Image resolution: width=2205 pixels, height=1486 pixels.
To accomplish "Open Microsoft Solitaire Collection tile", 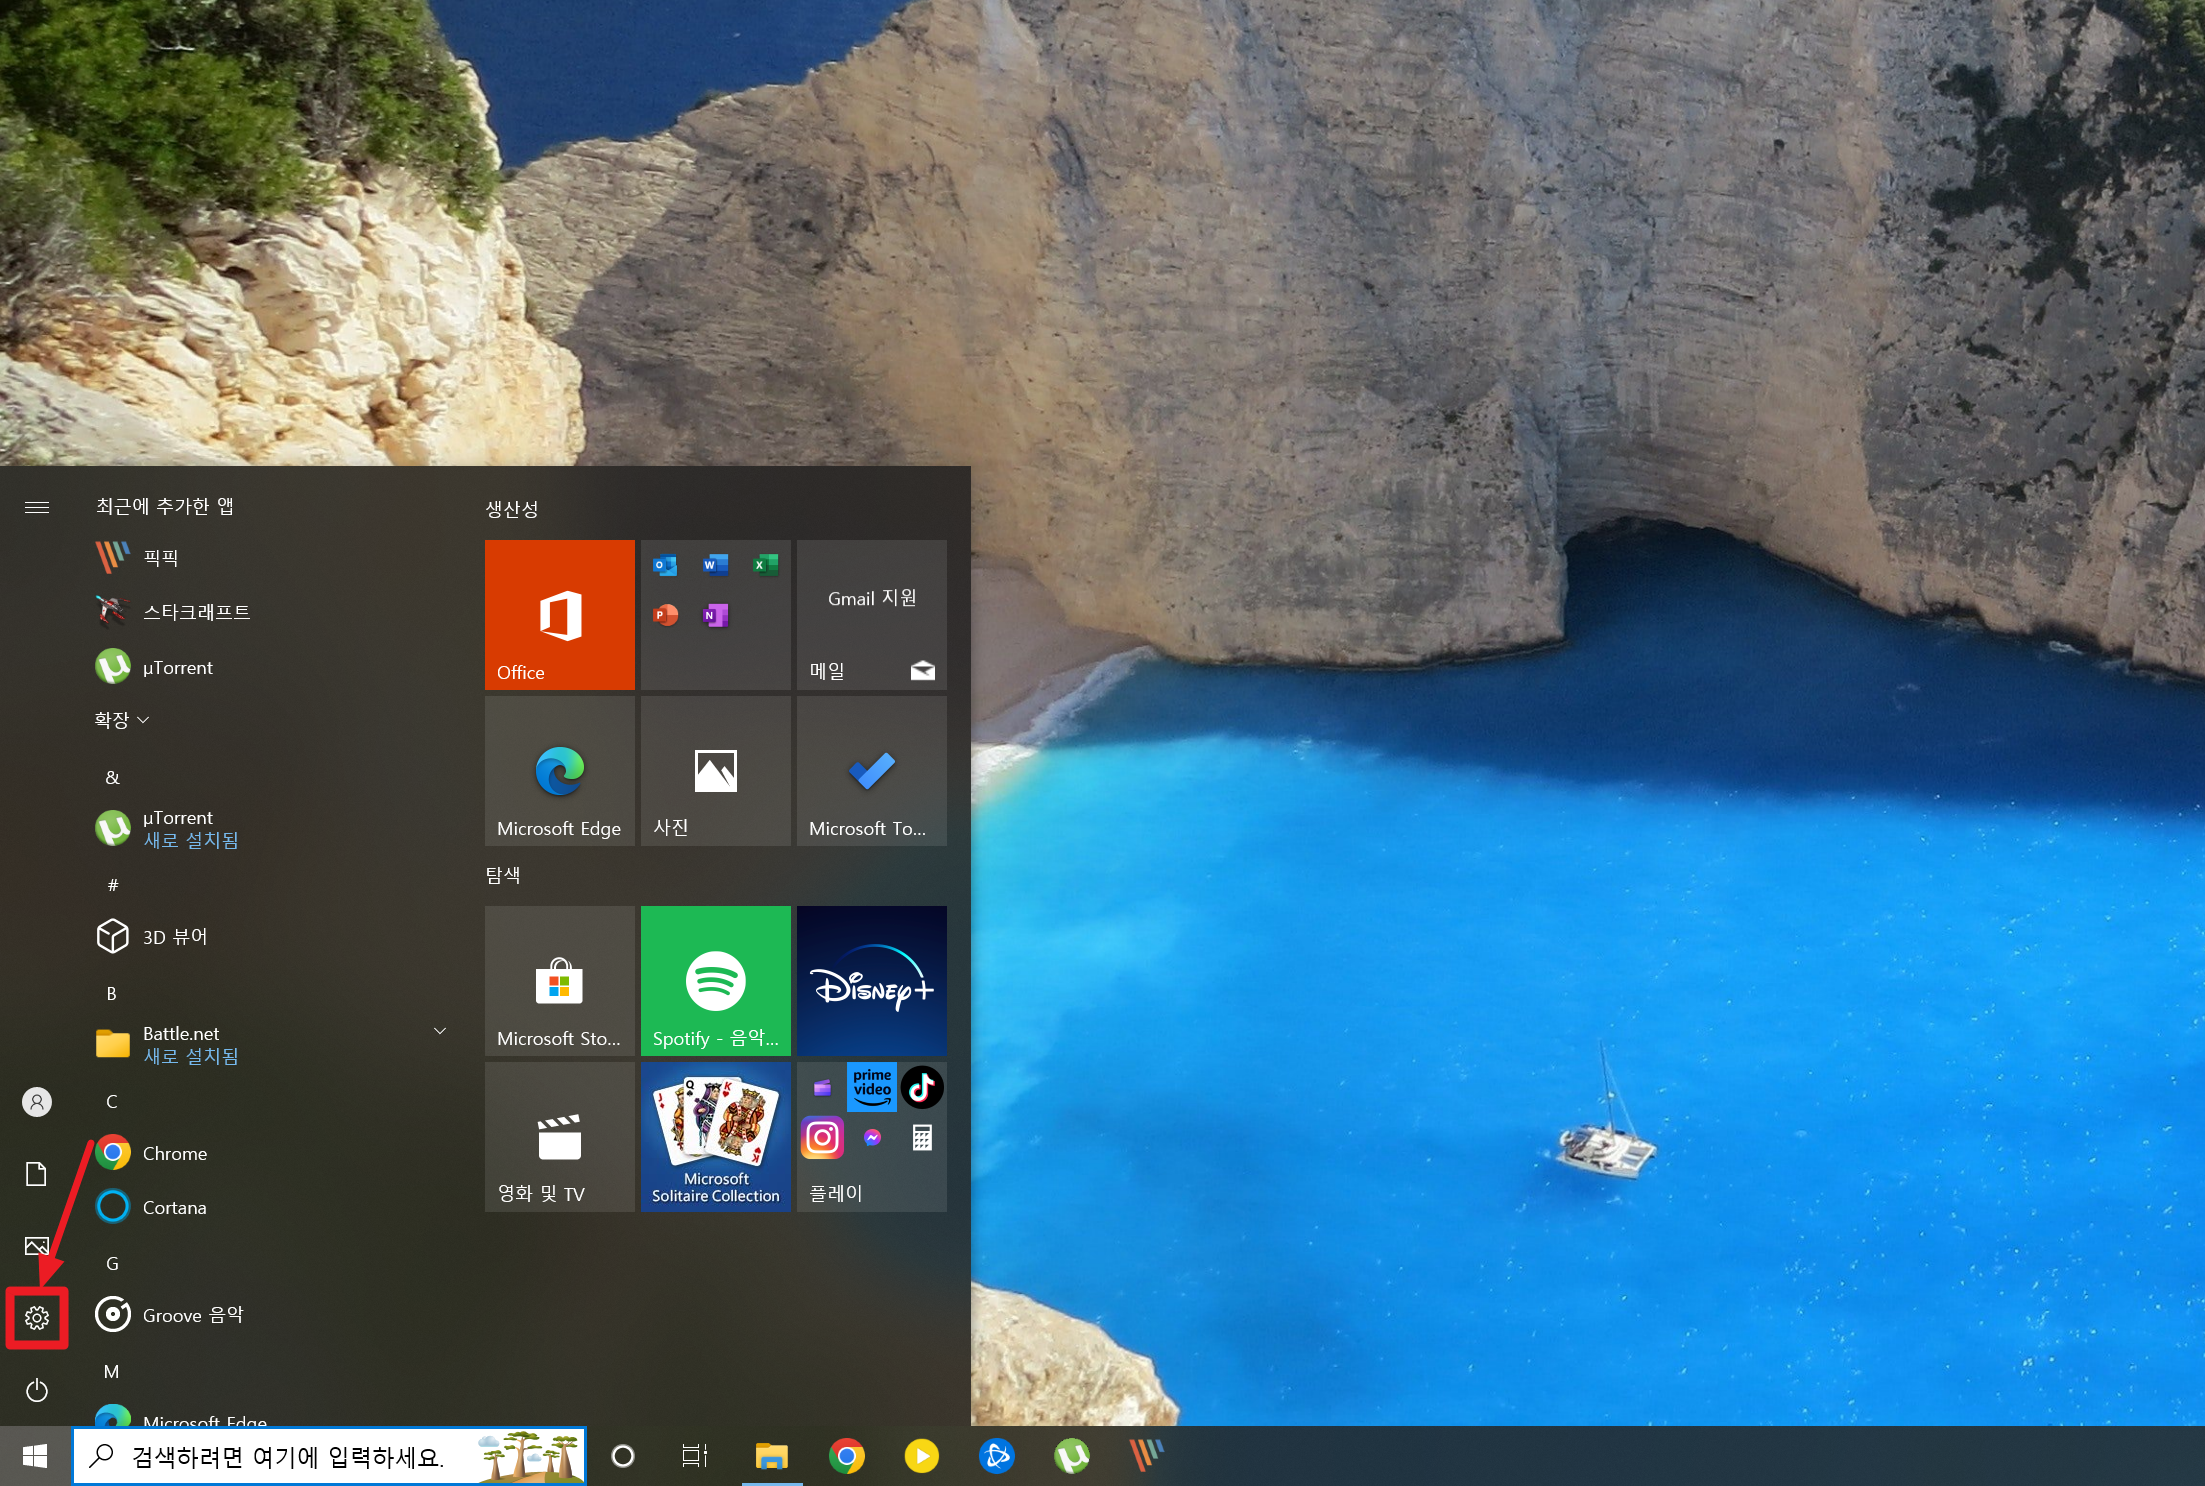I will click(x=715, y=1136).
